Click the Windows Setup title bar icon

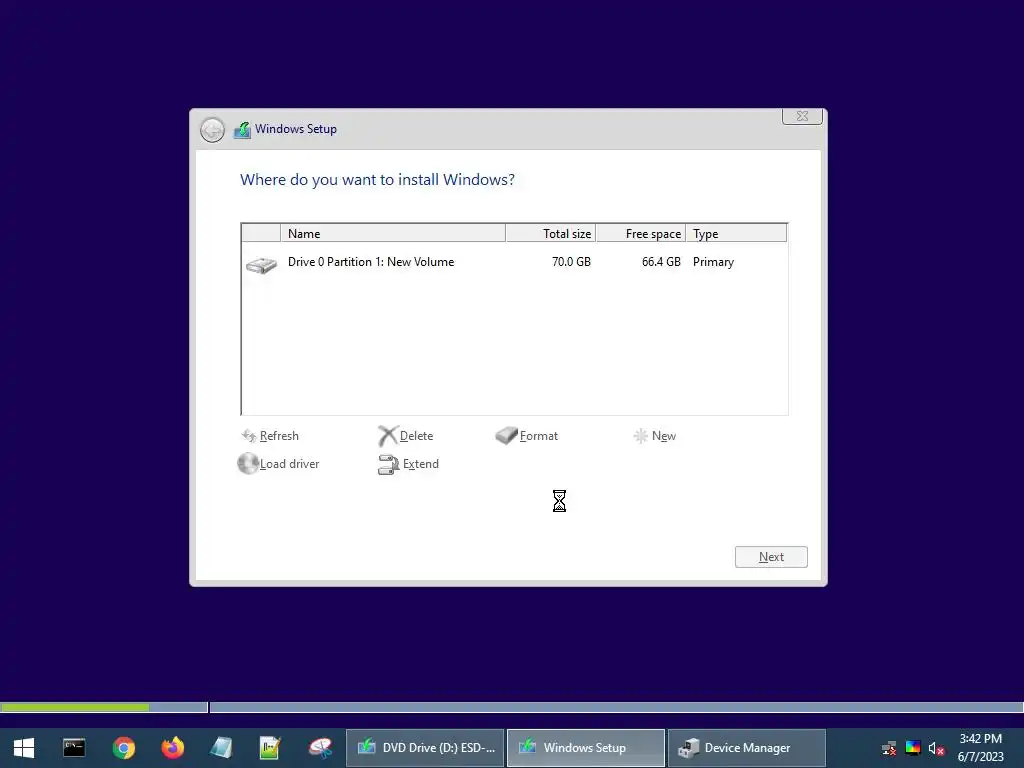tap(242, 129)
